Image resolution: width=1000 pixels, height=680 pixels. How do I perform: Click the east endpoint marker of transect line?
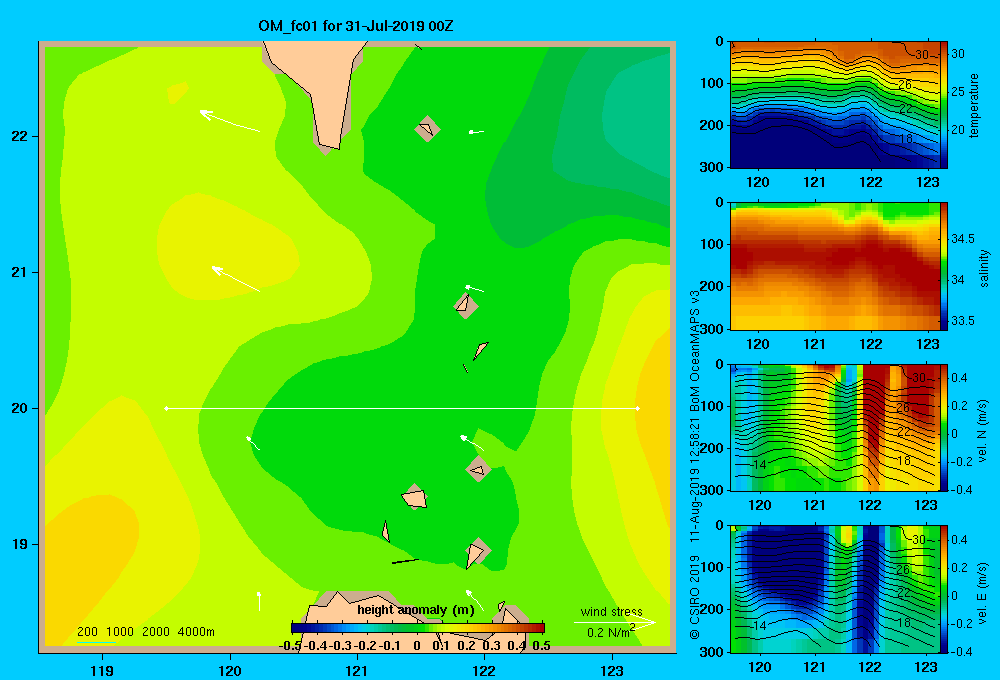(x=638, y=408)
